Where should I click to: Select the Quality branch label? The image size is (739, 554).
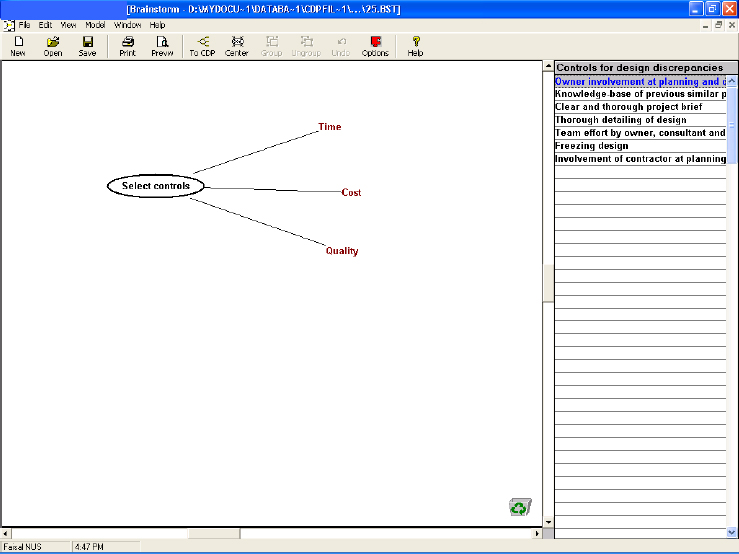pos(342,251)
